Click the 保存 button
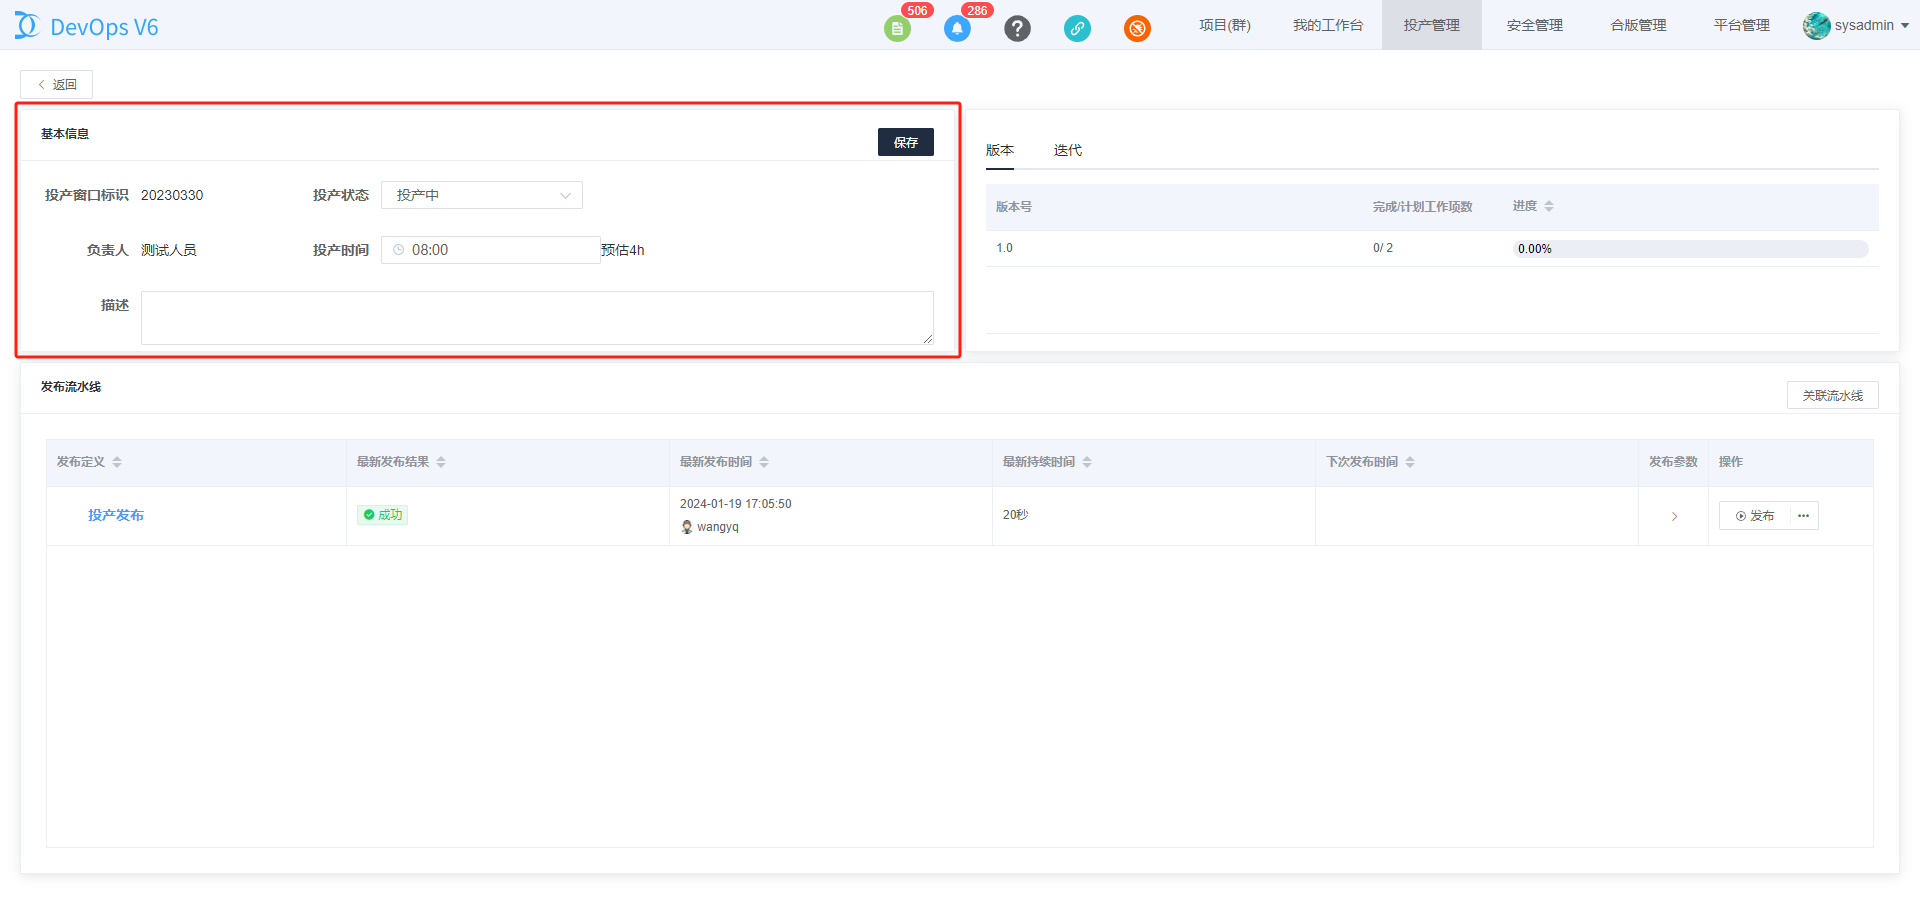 tap(905, 142)
